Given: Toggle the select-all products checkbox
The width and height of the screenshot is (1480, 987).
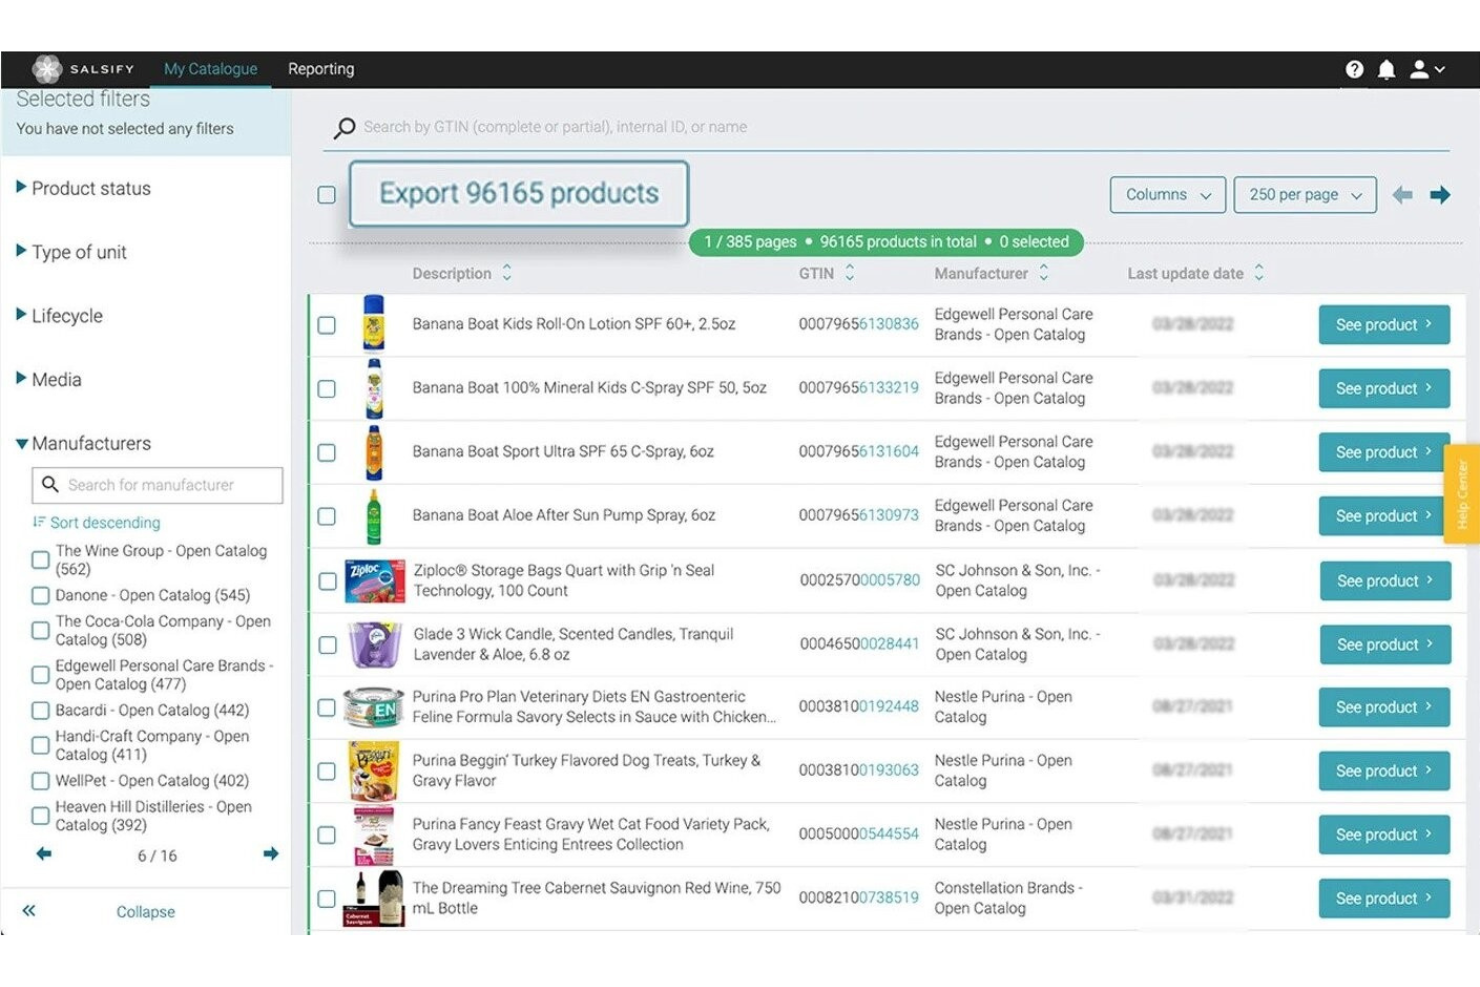Looking at the screenshot, I should 327,195.
